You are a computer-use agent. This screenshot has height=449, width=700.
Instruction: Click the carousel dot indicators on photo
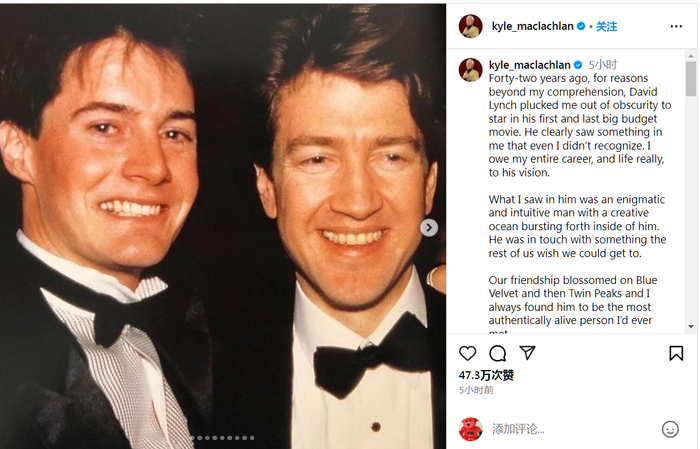tap(223, 438)
